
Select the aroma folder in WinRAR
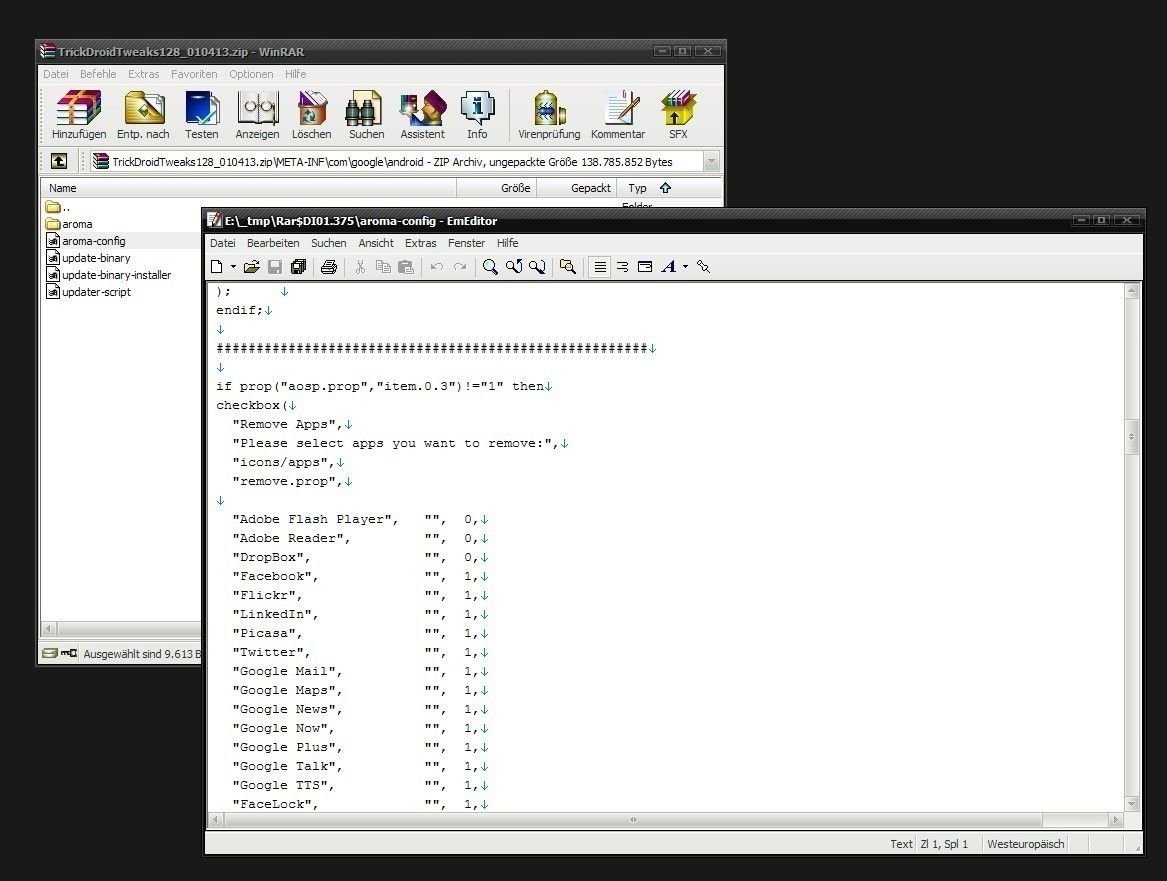pyautogui.click(x=69, y=224)
